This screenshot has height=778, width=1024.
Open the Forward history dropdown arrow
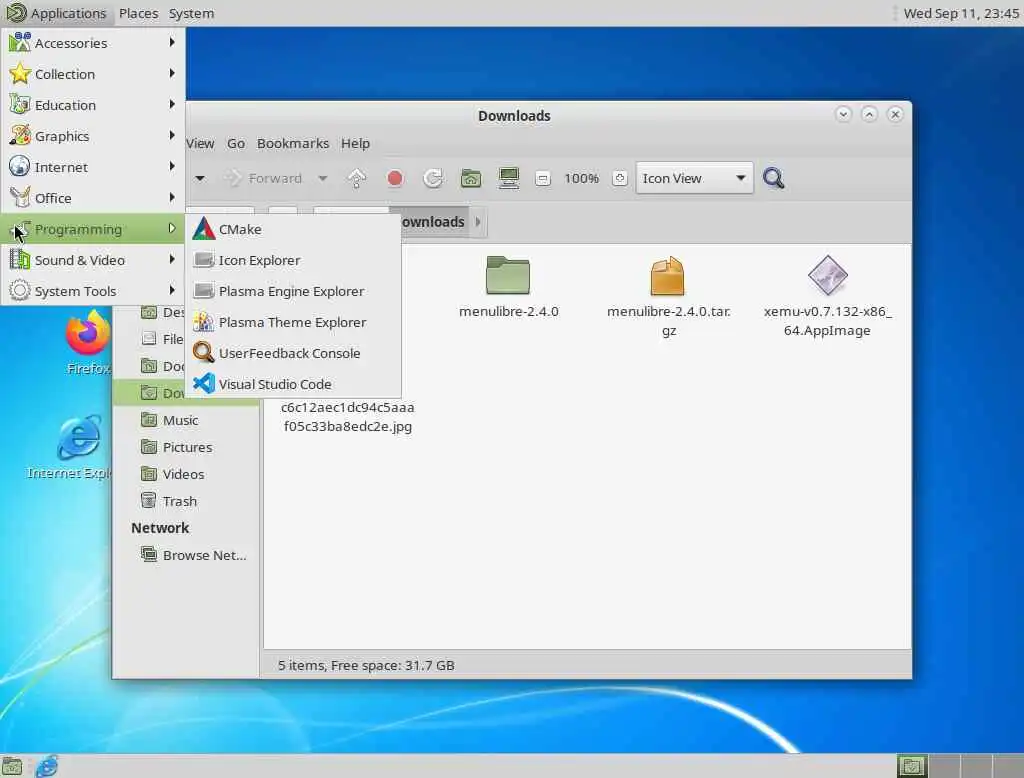[x=323, y=178]
